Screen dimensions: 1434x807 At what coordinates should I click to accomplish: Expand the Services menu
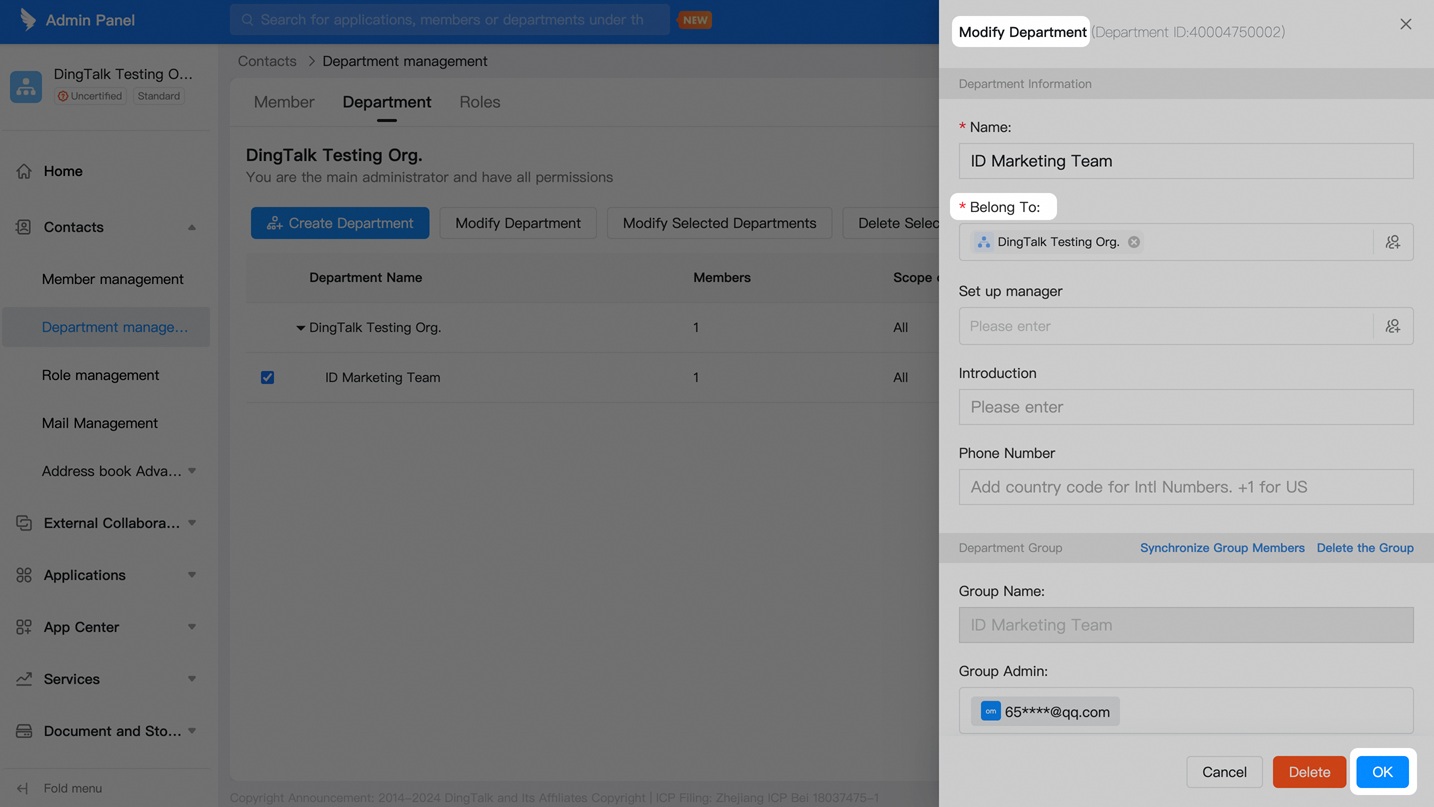coord(192,679)
